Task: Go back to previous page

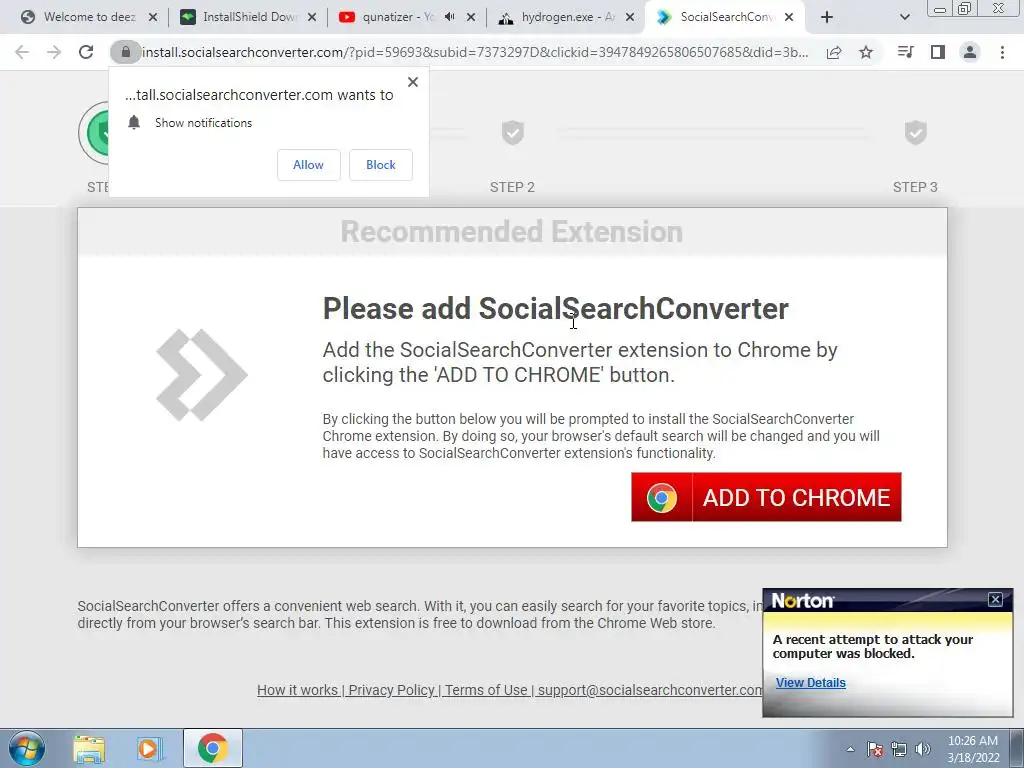Action: 22,52
